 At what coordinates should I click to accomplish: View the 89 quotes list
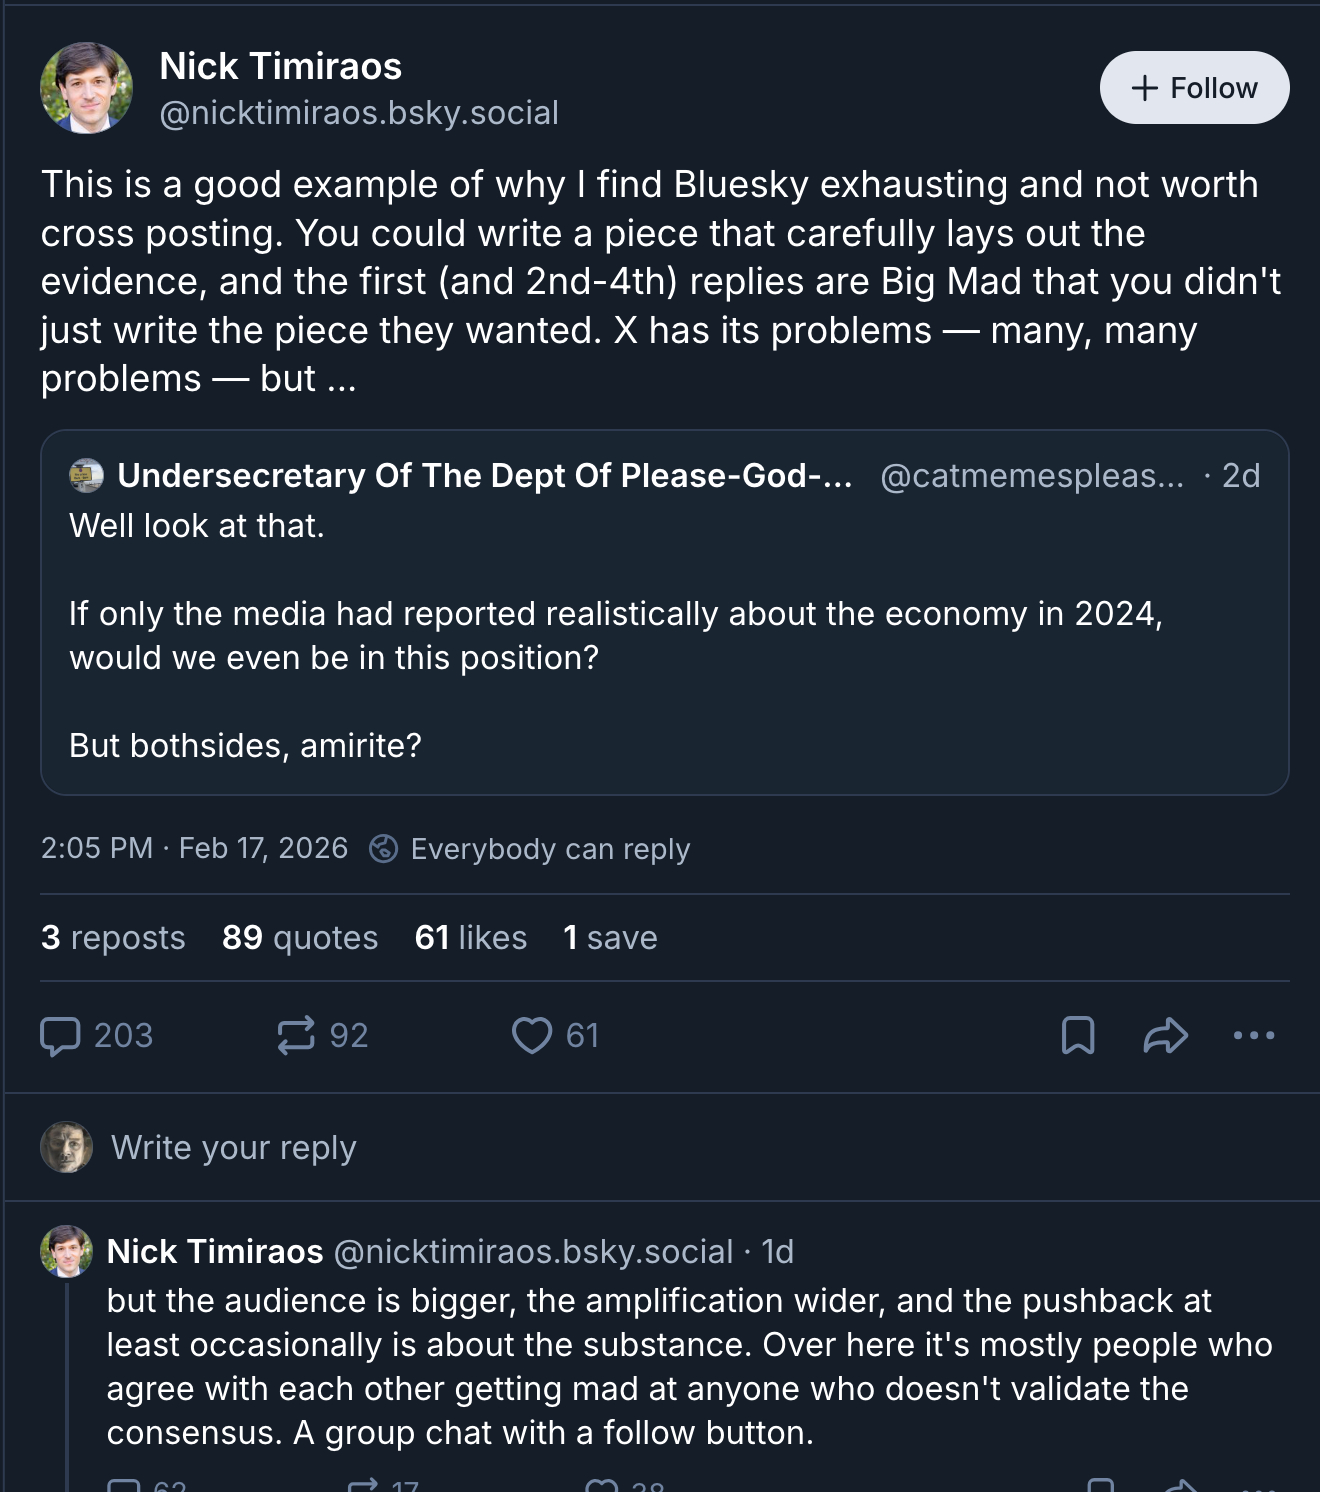pos(300,937)
